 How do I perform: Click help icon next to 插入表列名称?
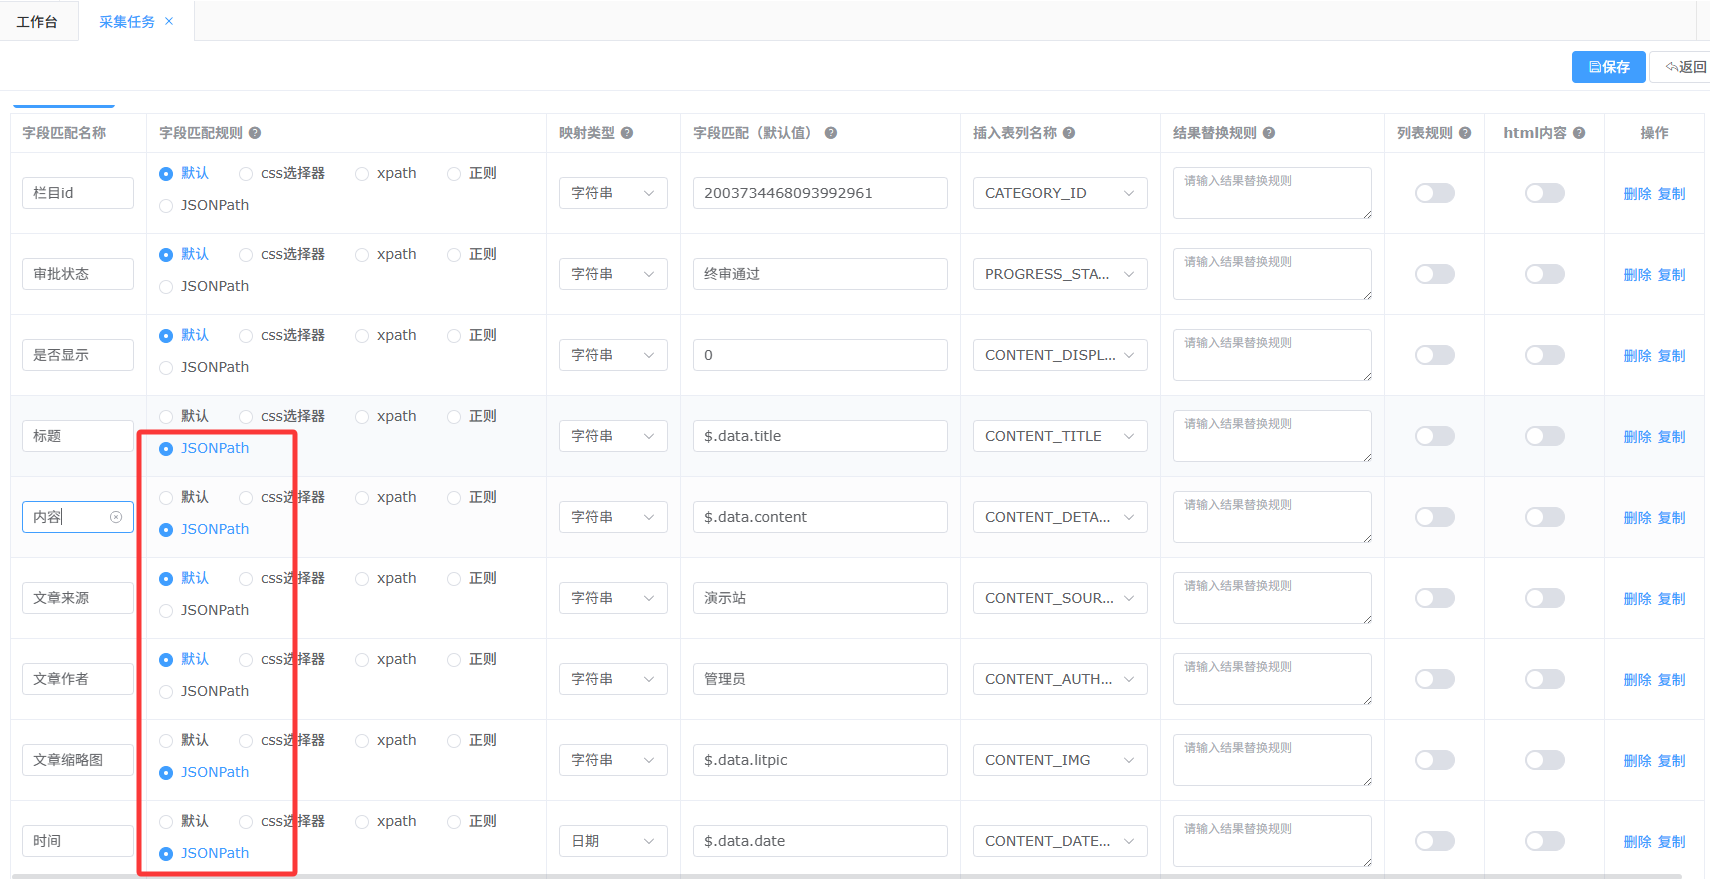click(1069, 133)
